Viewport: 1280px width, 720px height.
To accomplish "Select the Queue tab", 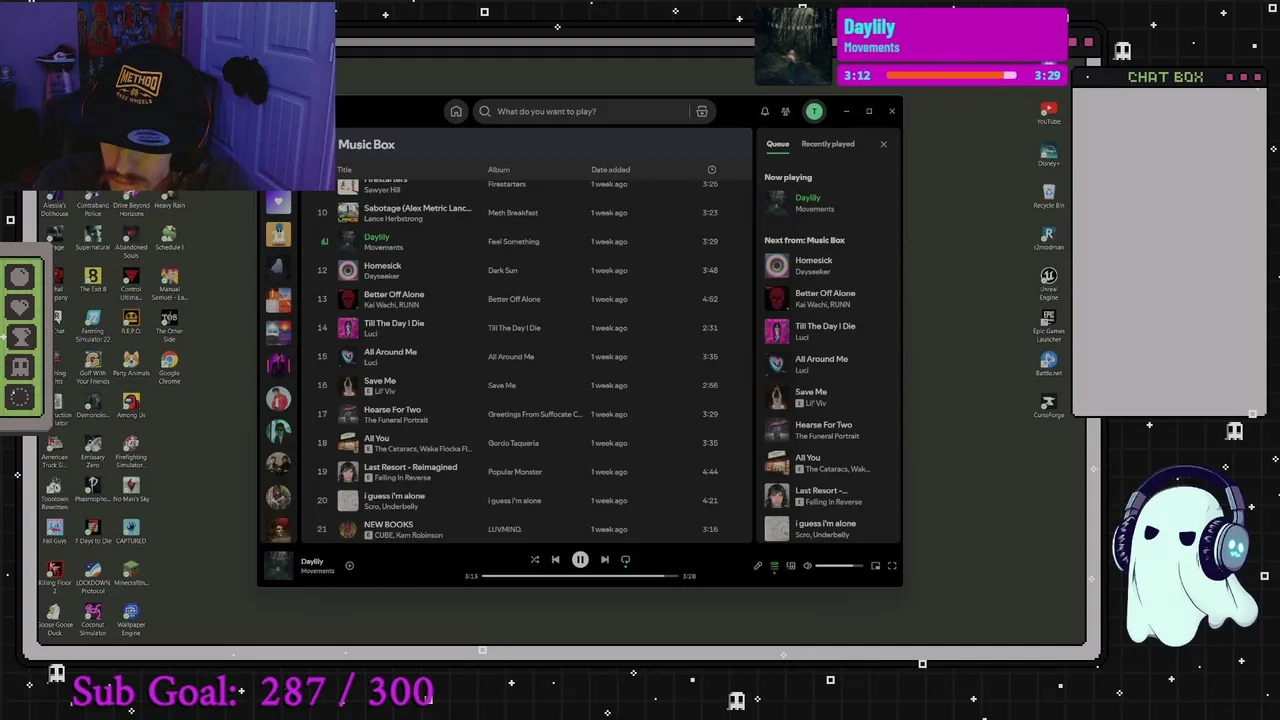I will point(777,144).
